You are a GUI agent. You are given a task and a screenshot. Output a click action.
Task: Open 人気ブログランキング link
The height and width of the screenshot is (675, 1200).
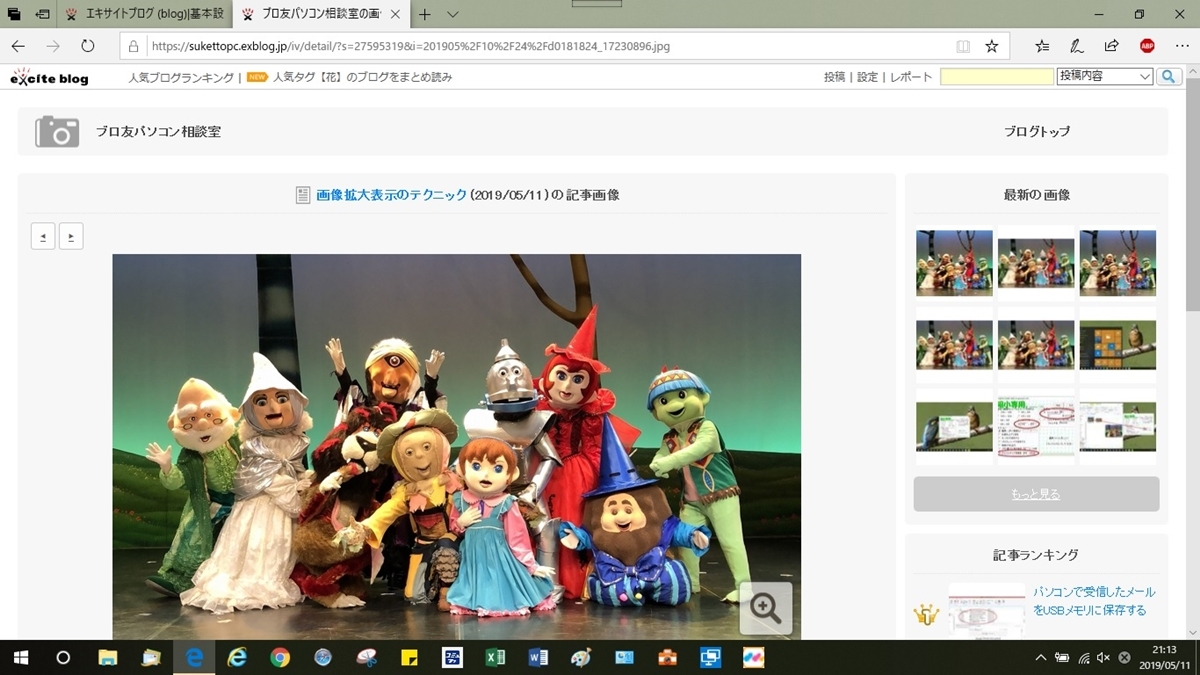pyautogui.click(x=181, y=77)
